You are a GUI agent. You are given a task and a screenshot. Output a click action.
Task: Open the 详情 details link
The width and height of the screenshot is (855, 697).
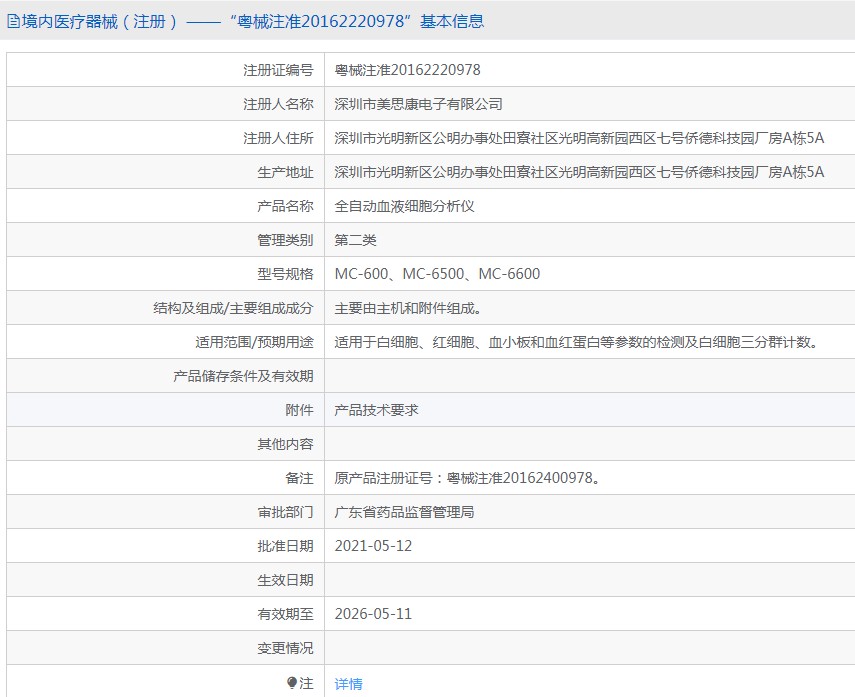[x=348, y=683]
